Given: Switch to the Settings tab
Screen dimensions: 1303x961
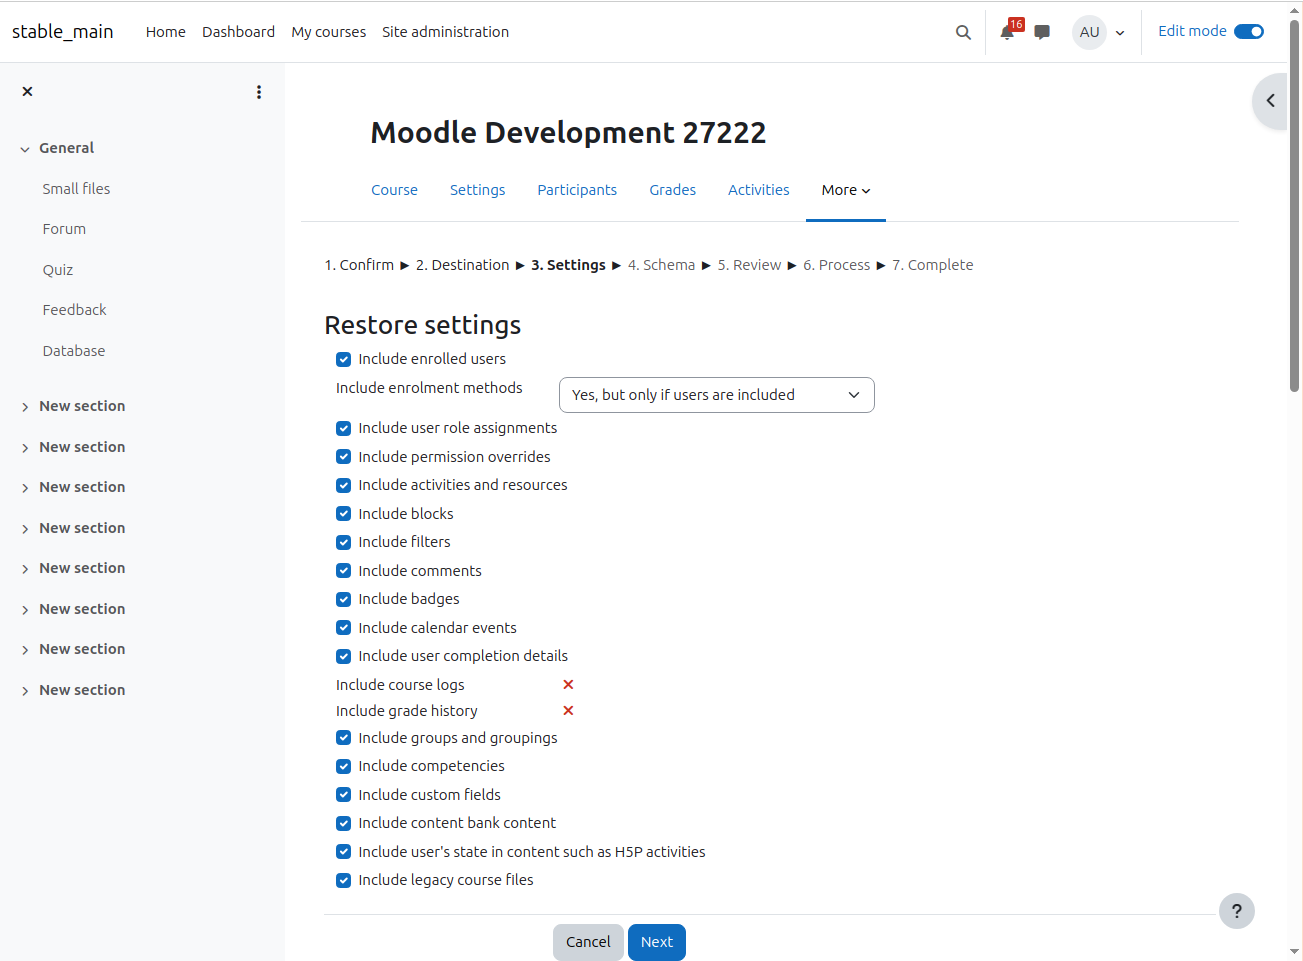Looking at the screenshot, I should pyautogui.click(x=477, y=190).
